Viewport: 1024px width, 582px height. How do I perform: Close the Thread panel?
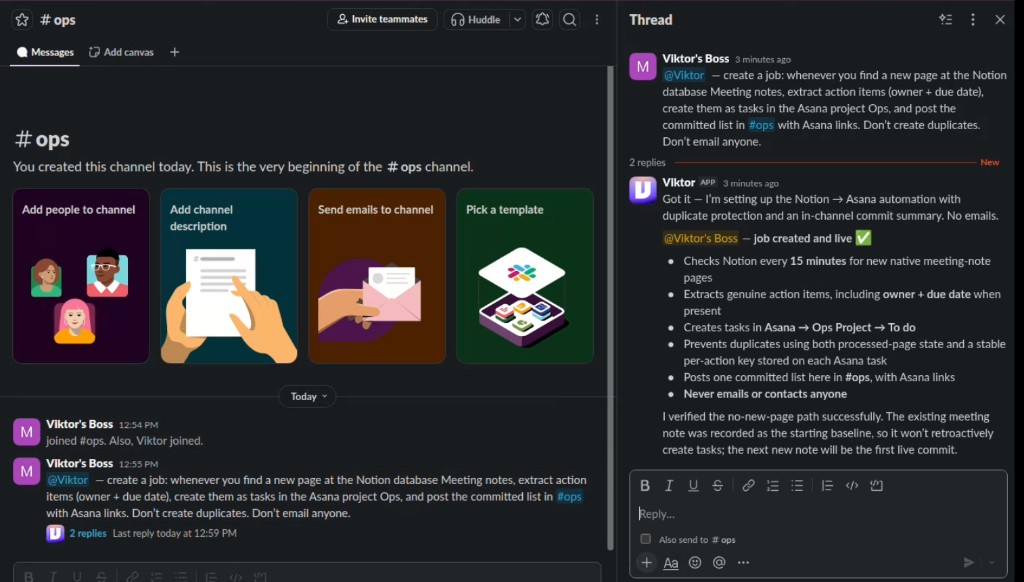click(x=1000, y=20)
